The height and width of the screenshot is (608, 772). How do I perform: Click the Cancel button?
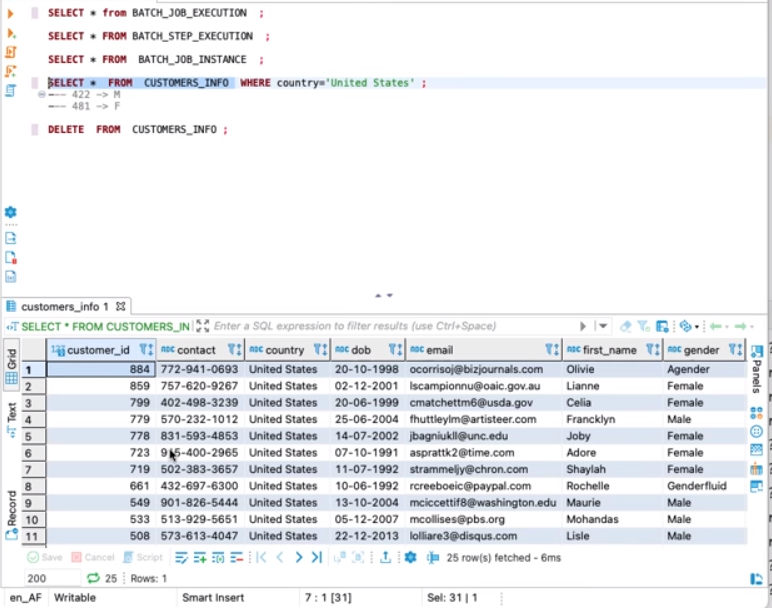[93, 557]
